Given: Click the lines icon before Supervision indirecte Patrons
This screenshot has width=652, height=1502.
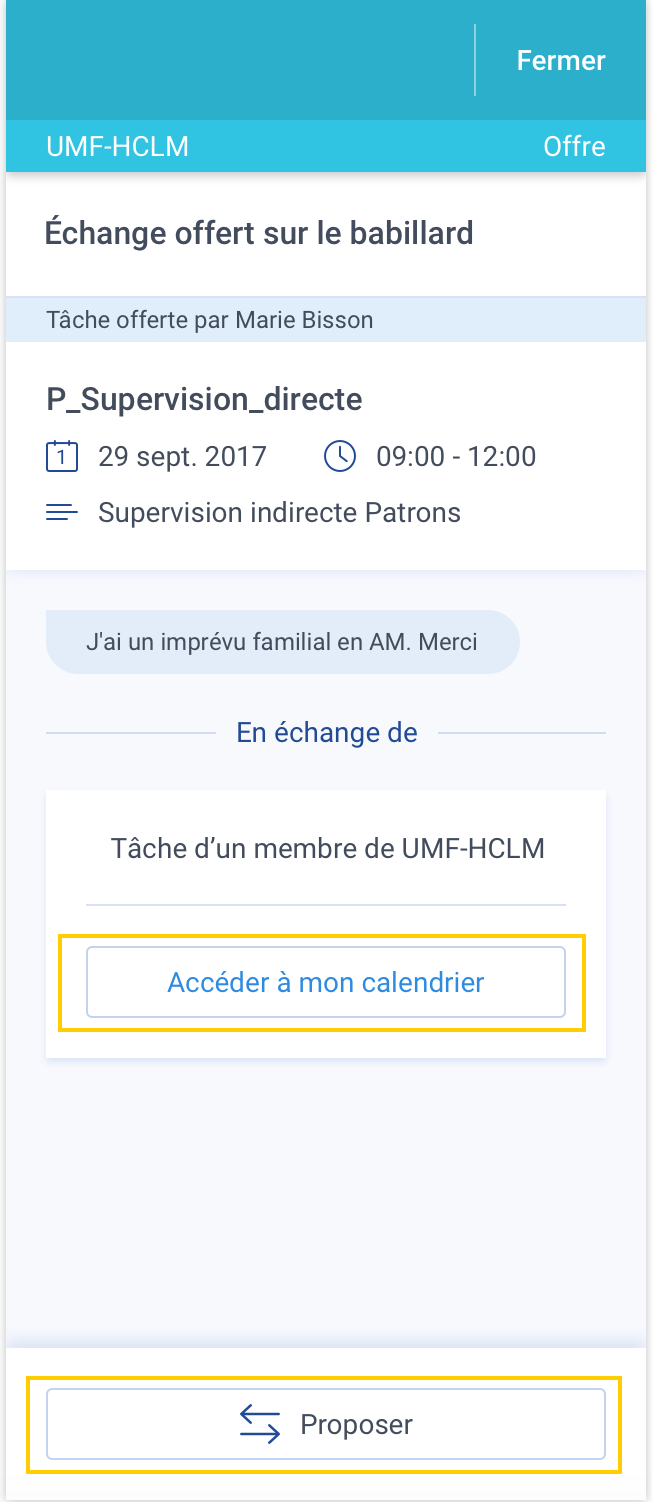Looking at the screenshot, I should (x=62, y=513).
